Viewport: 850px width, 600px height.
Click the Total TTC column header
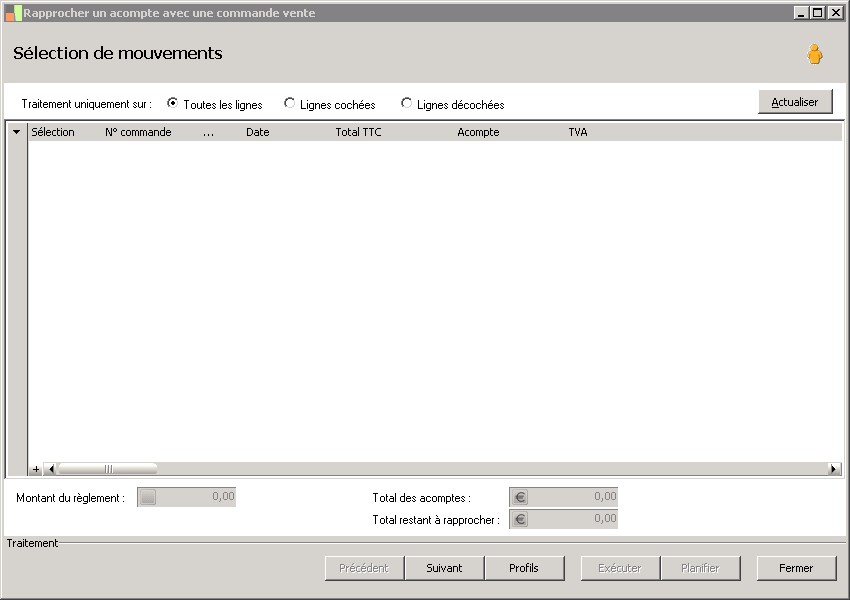(x=358, y=132)
